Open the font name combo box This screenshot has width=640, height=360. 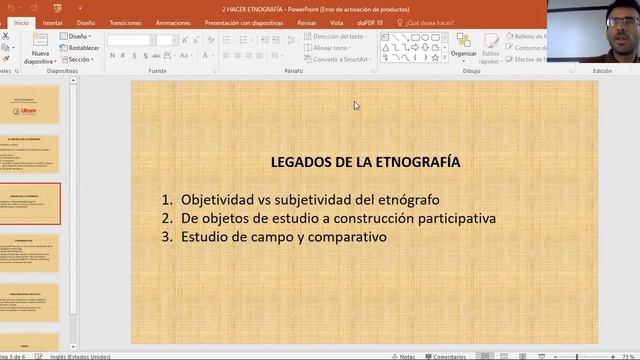[131, 40]
